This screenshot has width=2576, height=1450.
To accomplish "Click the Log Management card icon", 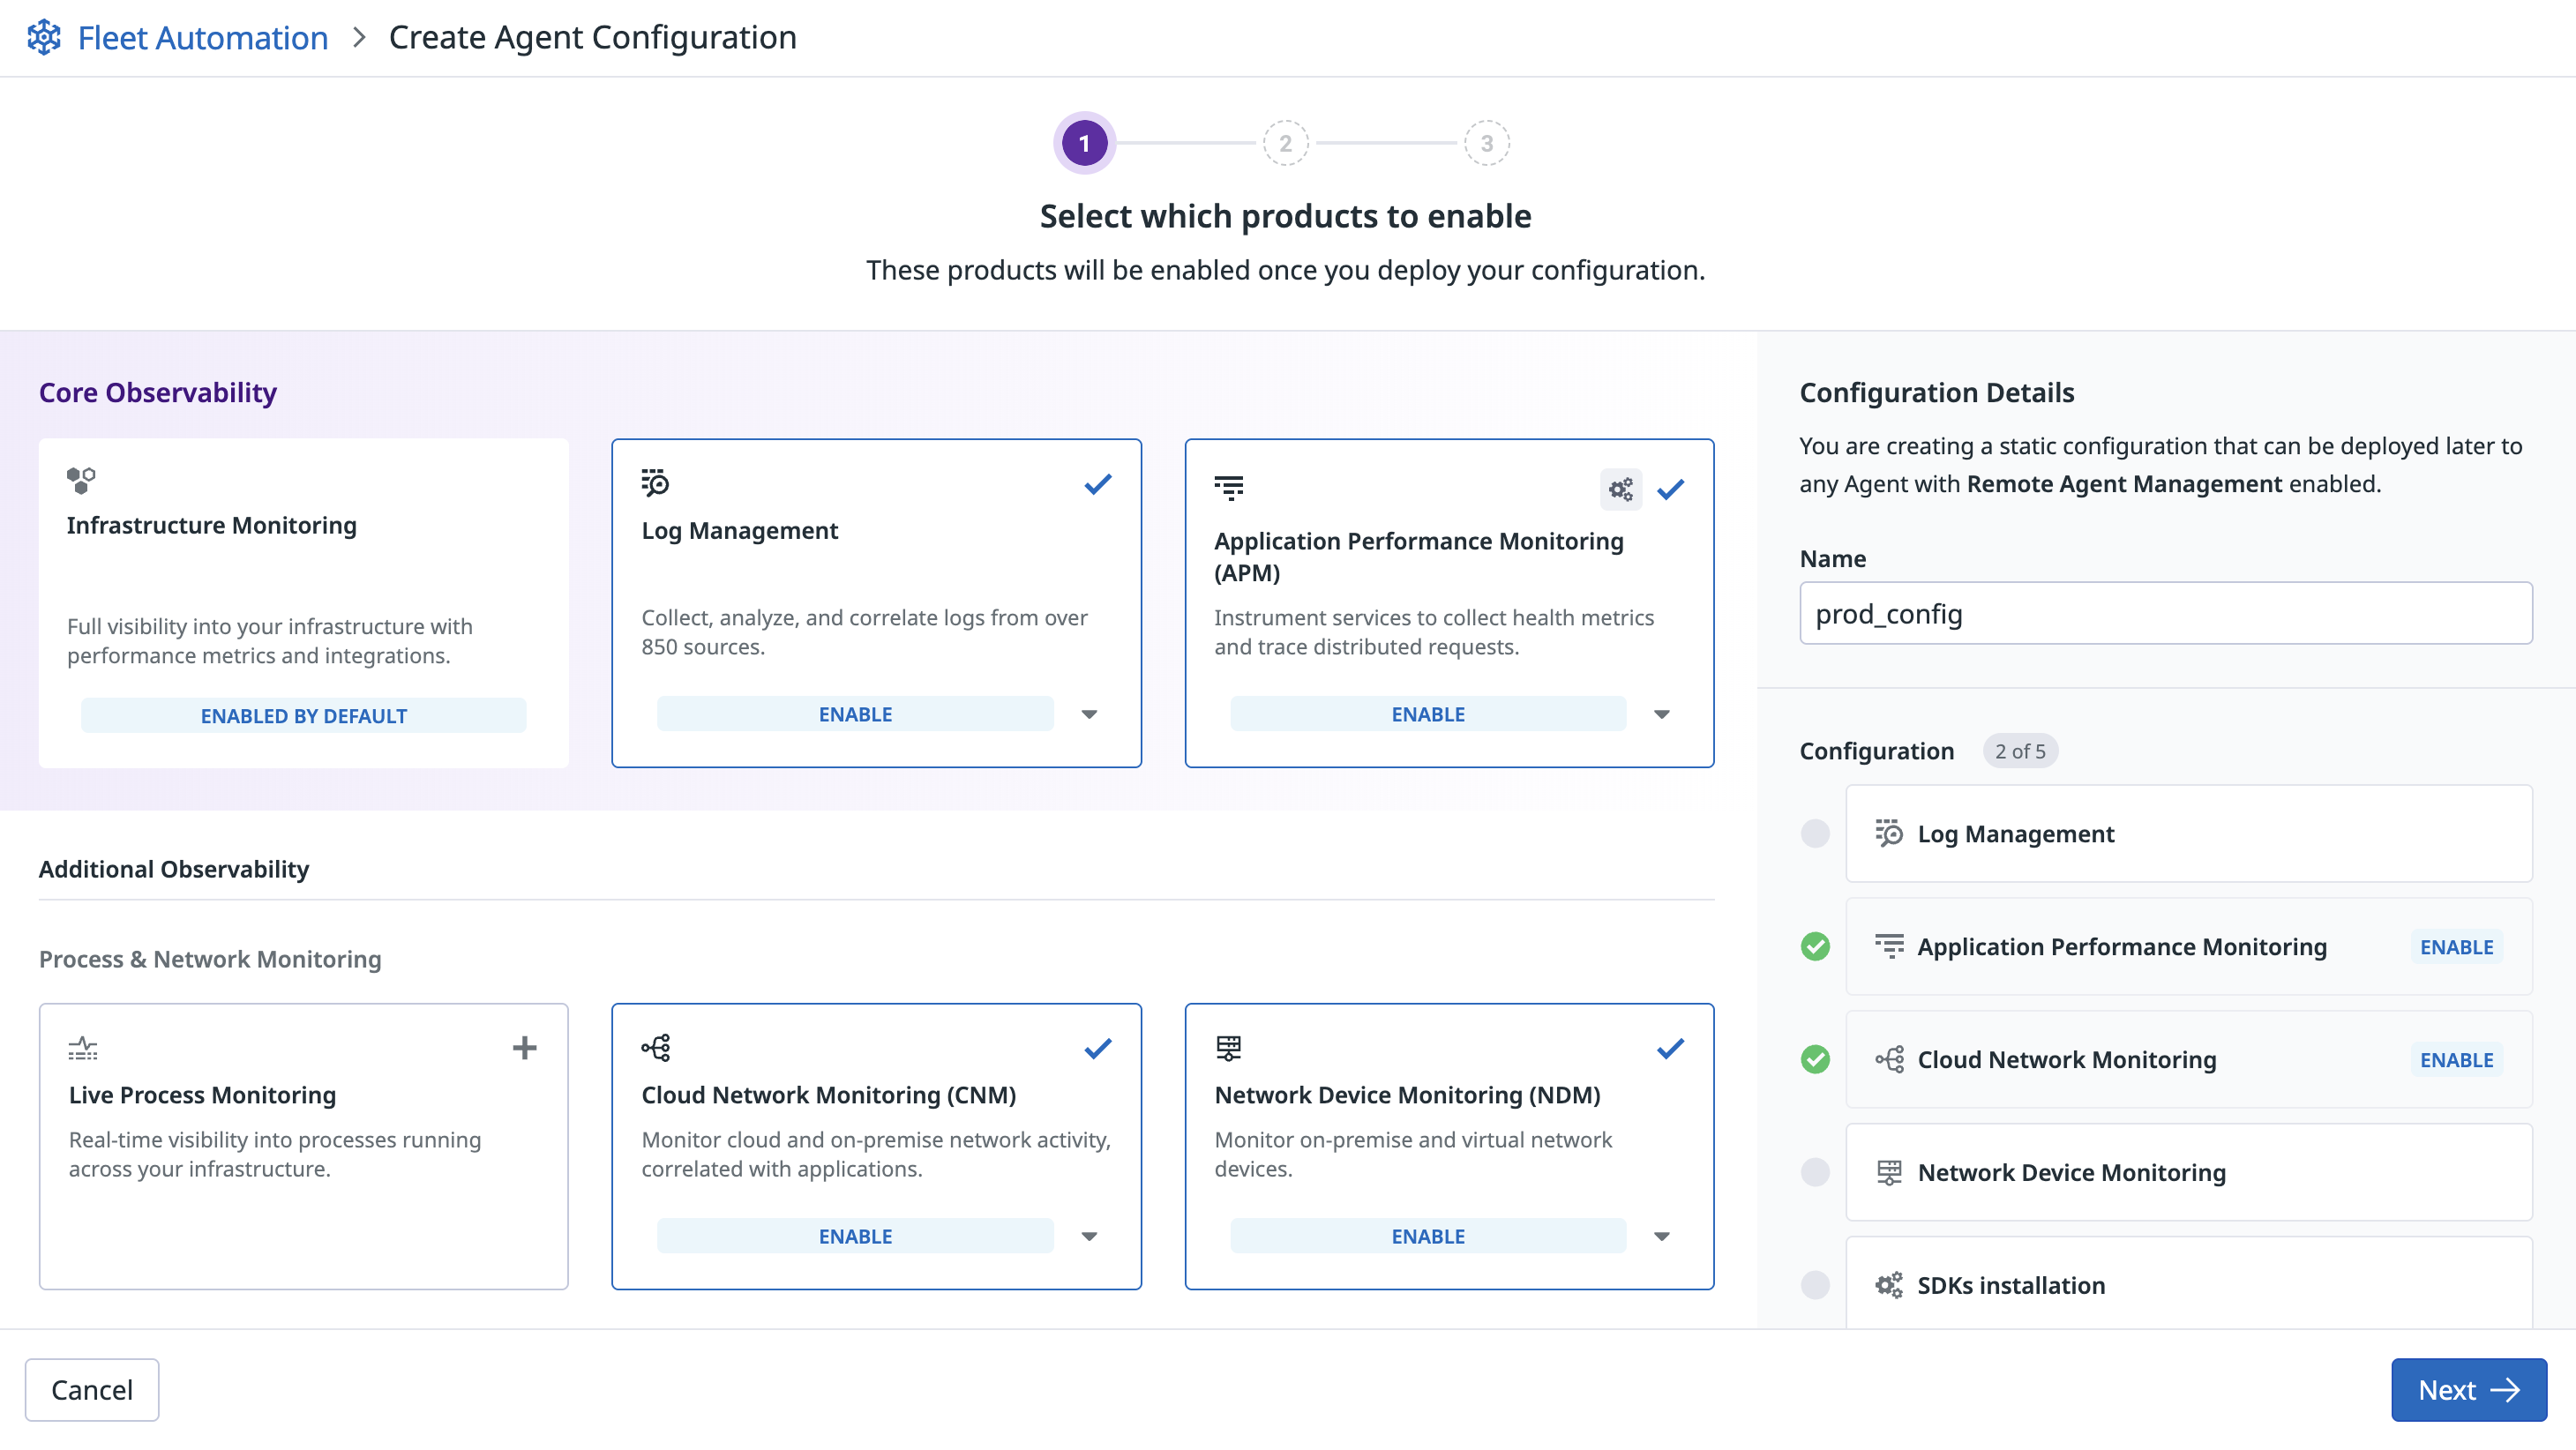I will click(x=655, y=482).
